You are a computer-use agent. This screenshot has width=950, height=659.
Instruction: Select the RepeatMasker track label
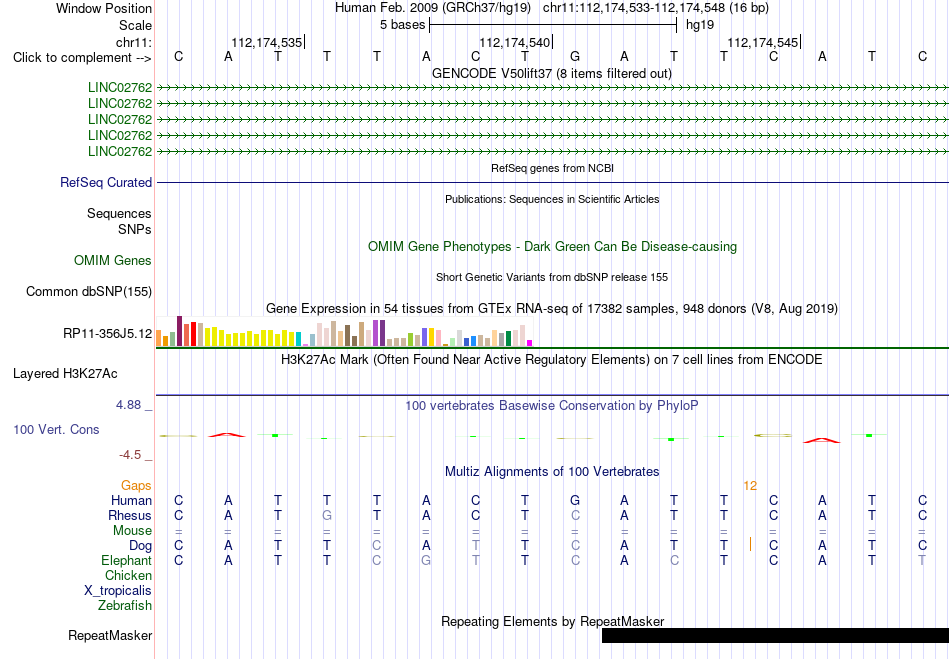110,635
